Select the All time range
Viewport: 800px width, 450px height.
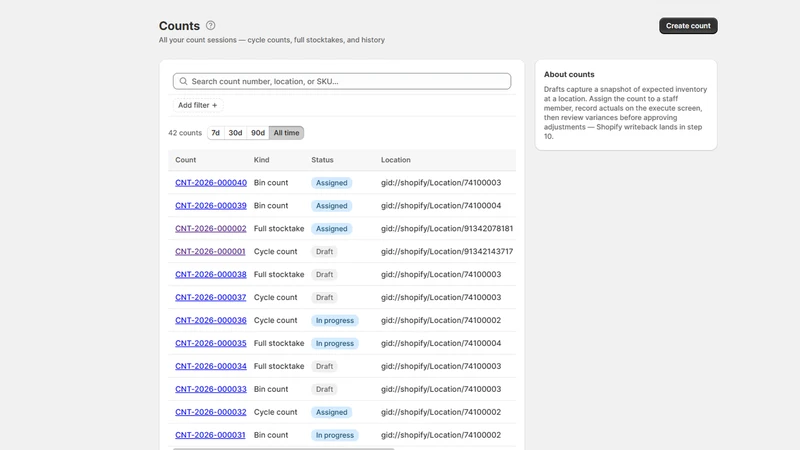pyautogui.click(x=286, y=133)
